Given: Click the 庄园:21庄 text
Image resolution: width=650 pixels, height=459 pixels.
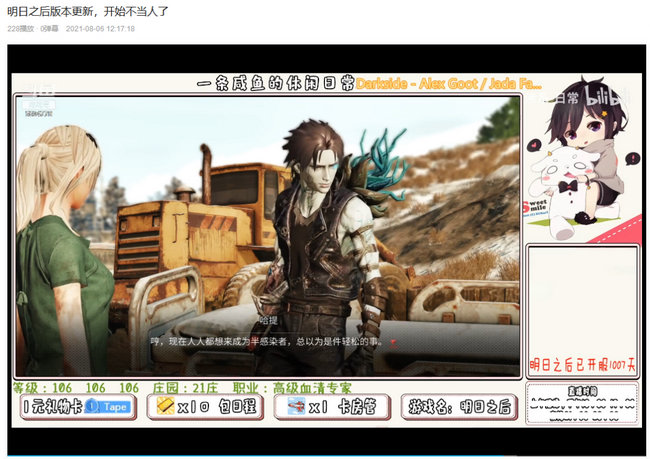Looking at the screenshot, I should pos(185,388).
